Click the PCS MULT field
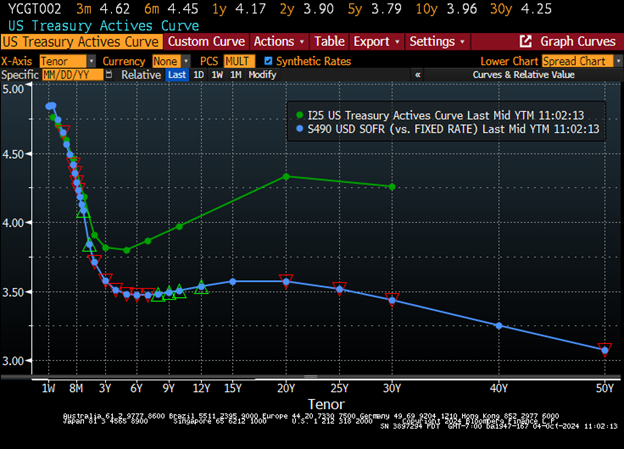The height and width of the screenshot is (449, 624). 239,61
